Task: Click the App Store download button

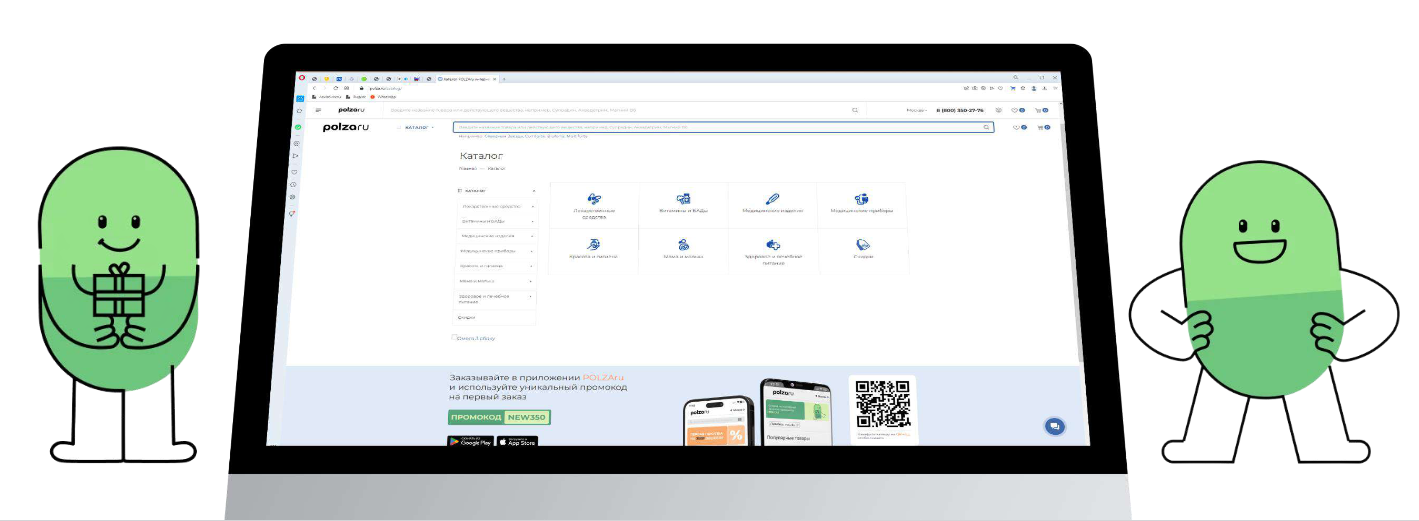Action: coord(517,441)
